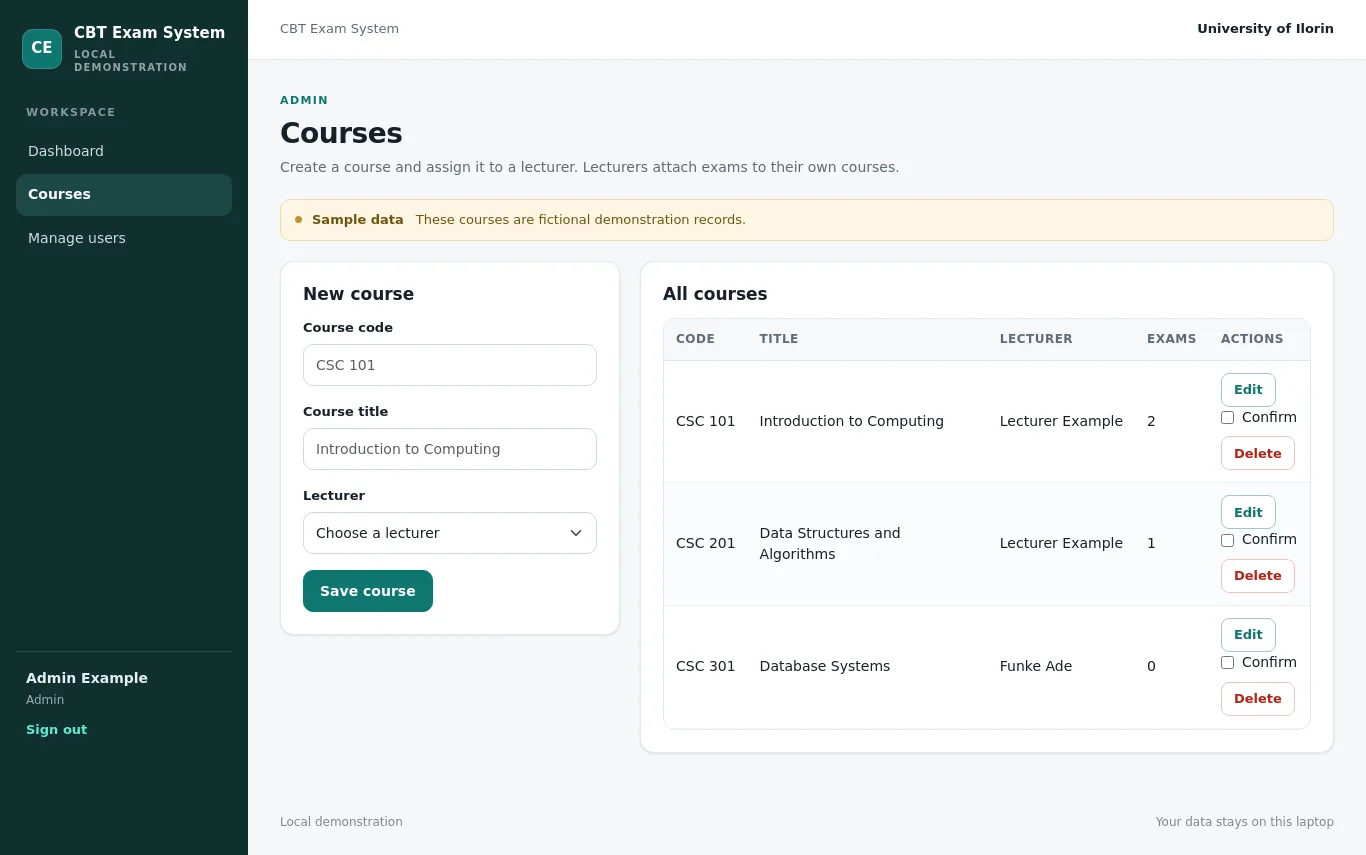The height and width of the screenshot is (855, 1366).
Task: Click the Save course button
Action: click(x=368, y=591)
